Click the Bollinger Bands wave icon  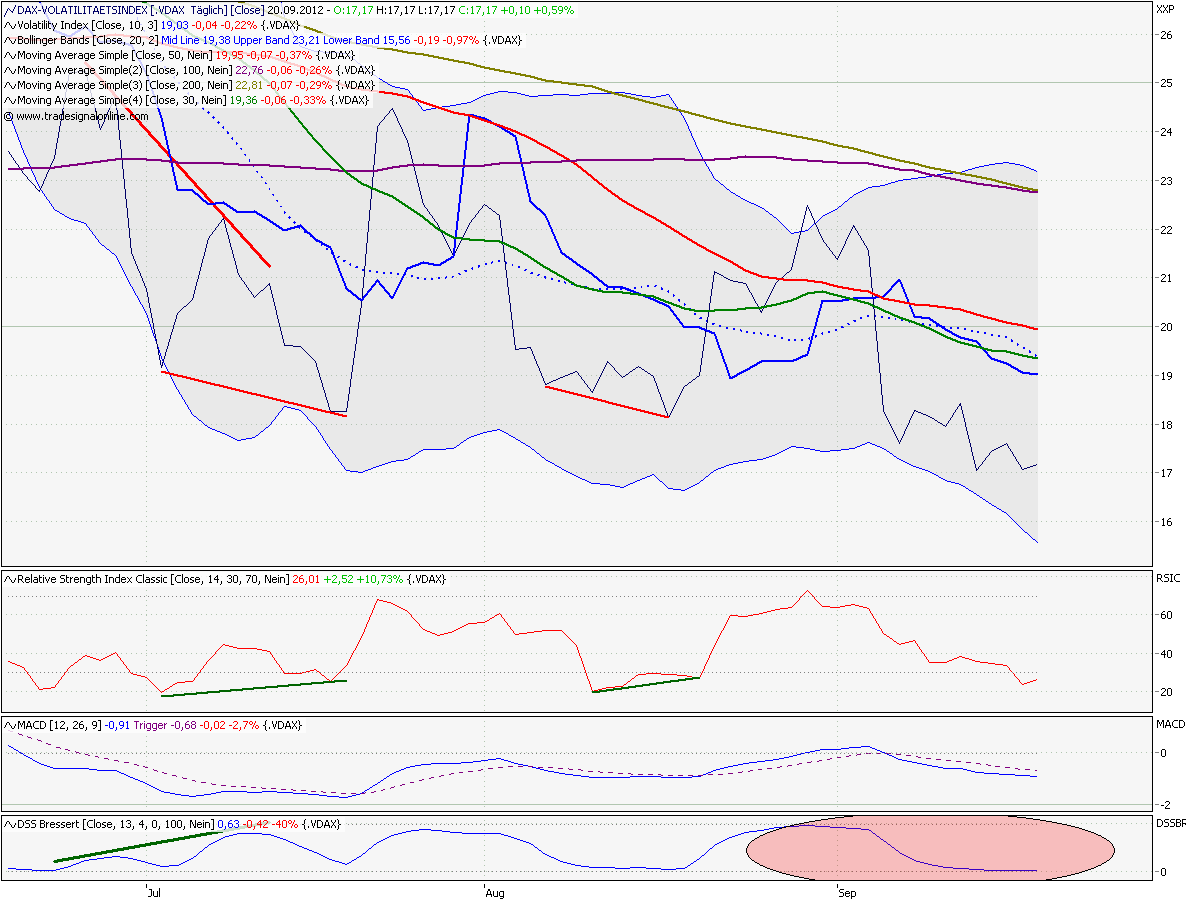[8, 40]
